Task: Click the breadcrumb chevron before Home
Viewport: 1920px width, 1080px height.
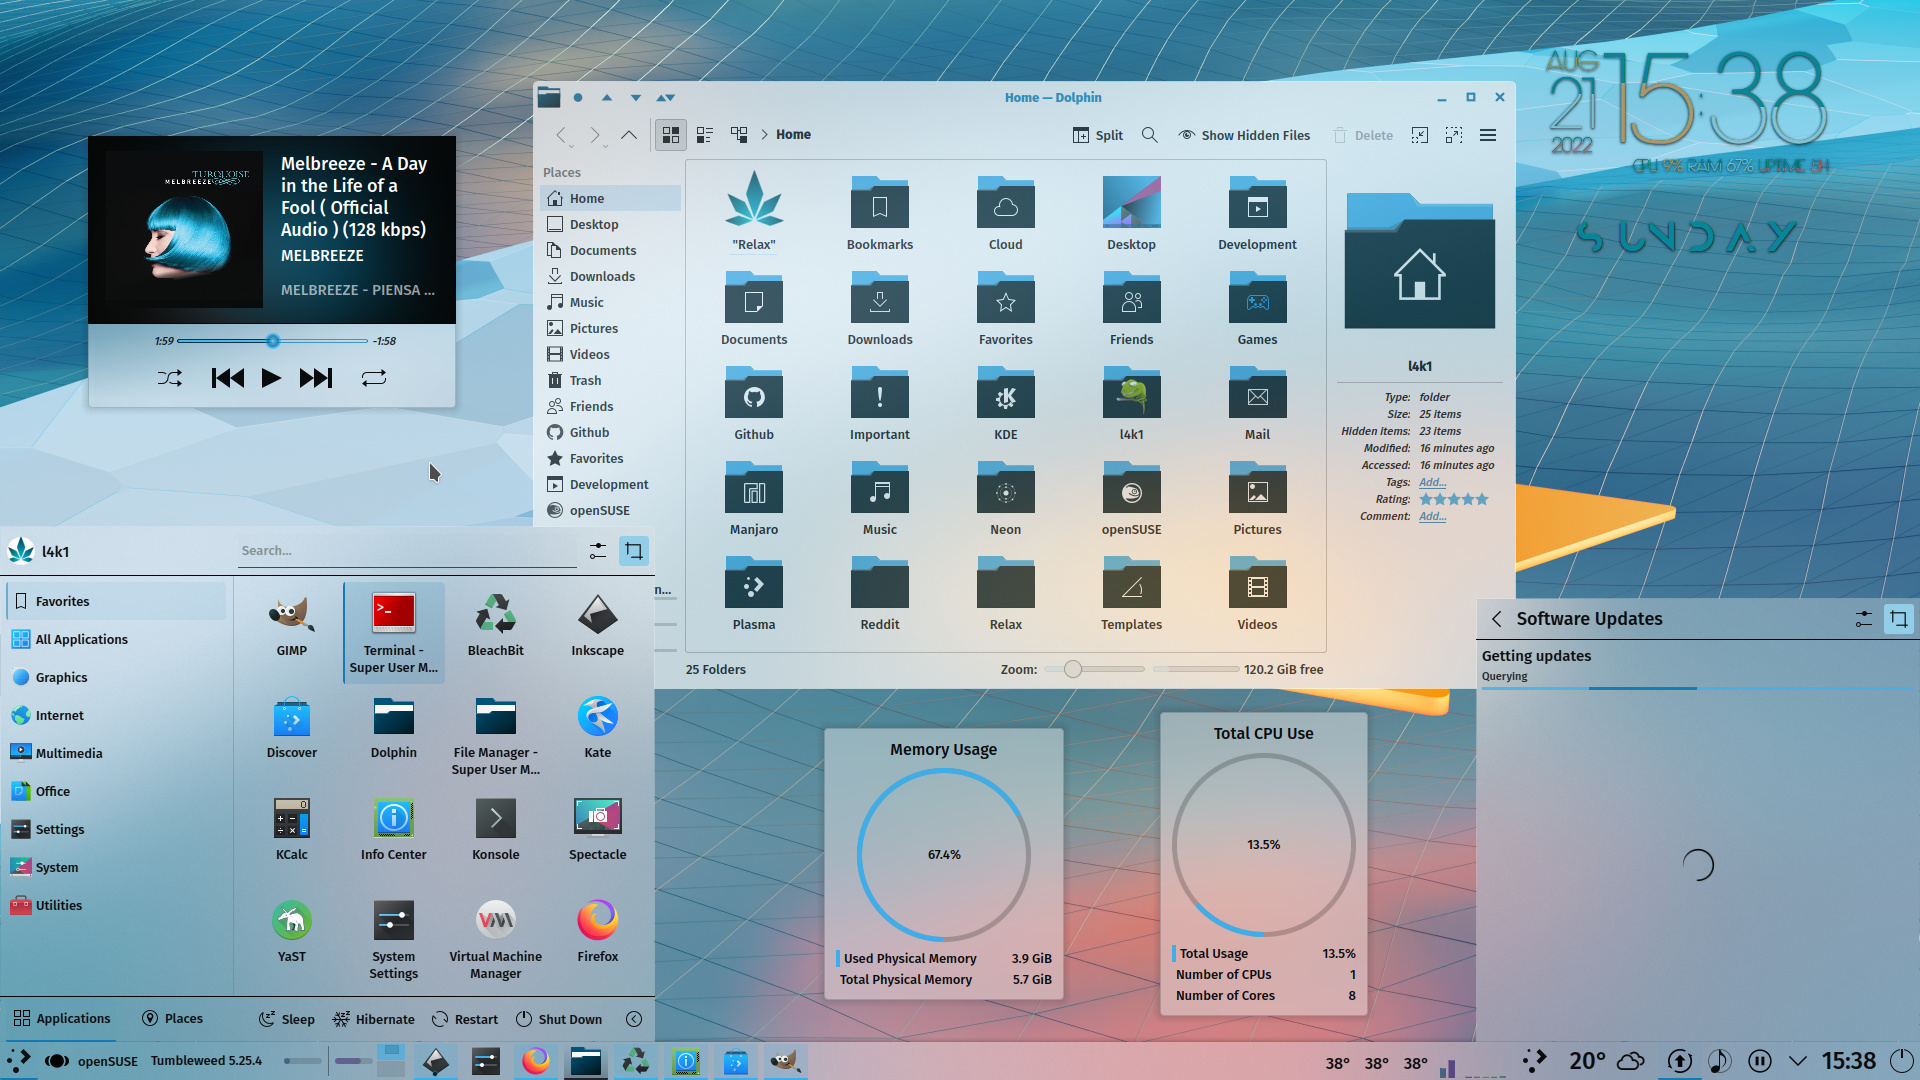Action: click(x=764, y=135)
